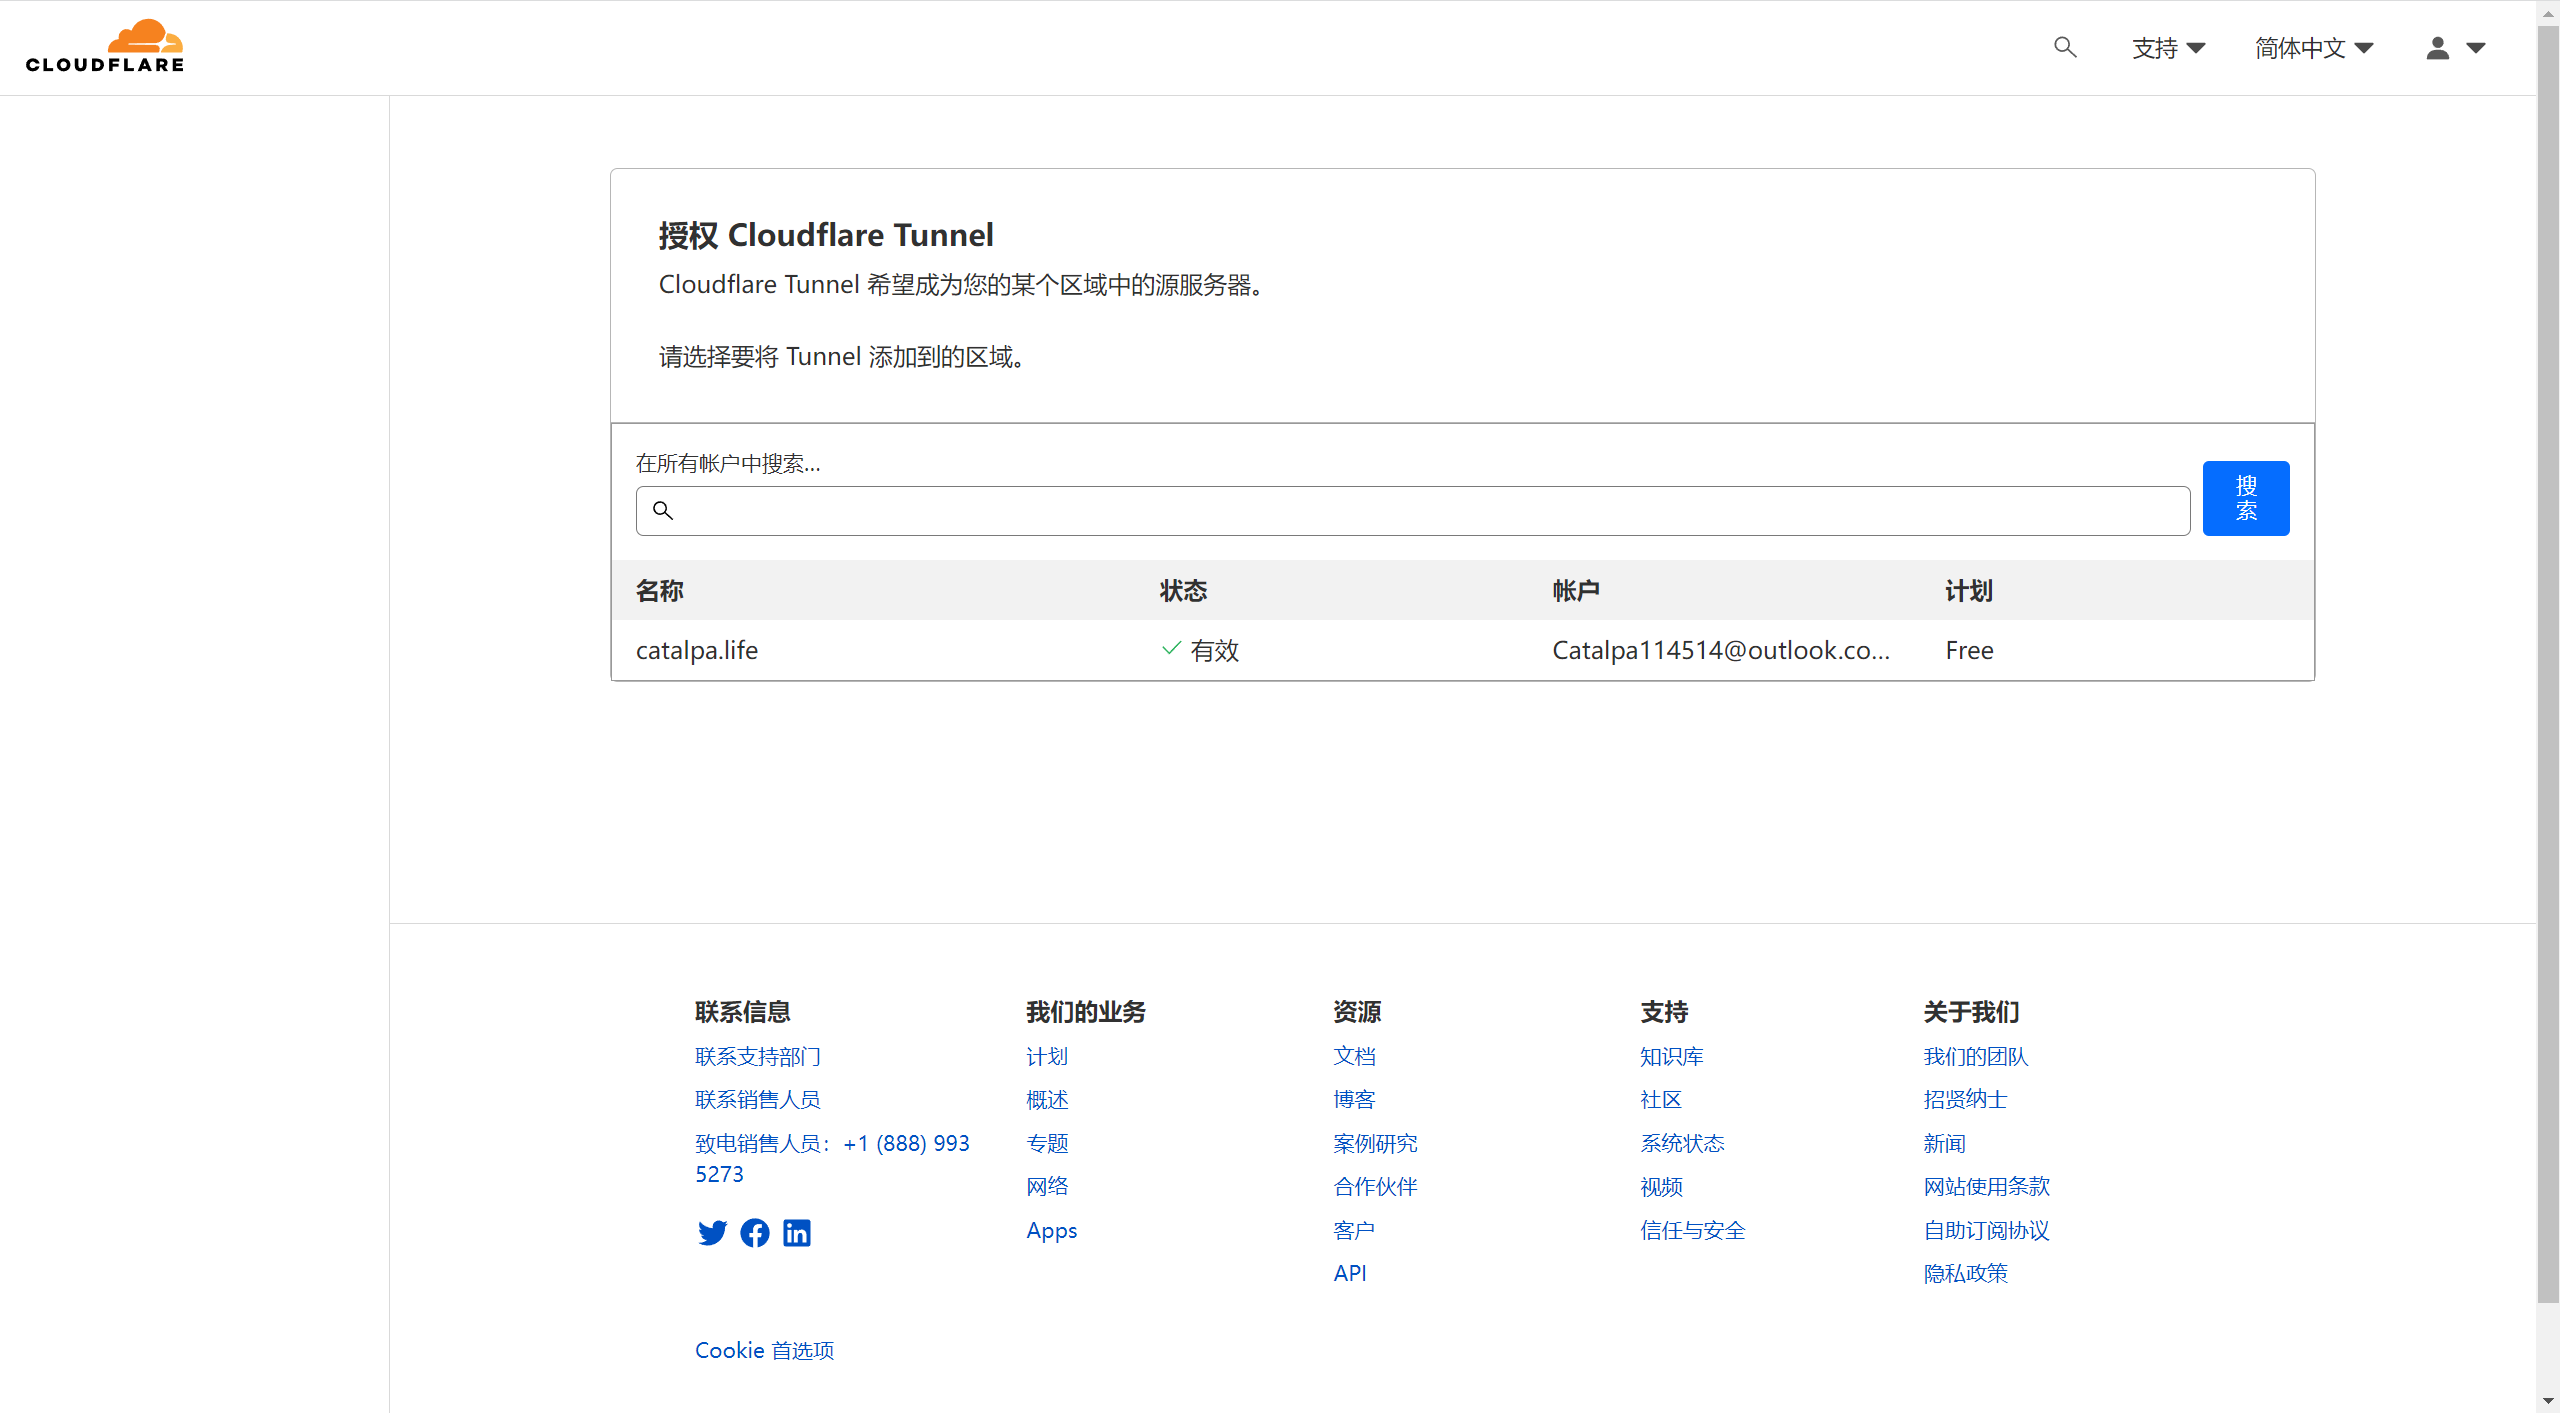Open the 专题 footer link
This screenshot has height=1413, width=2560.
pos(1047,1143)
